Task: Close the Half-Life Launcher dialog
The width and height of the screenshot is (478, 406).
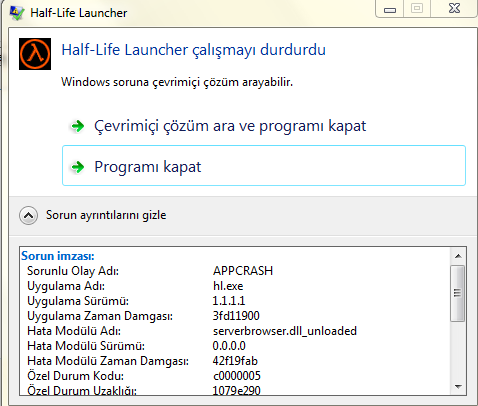Action: 454,9
